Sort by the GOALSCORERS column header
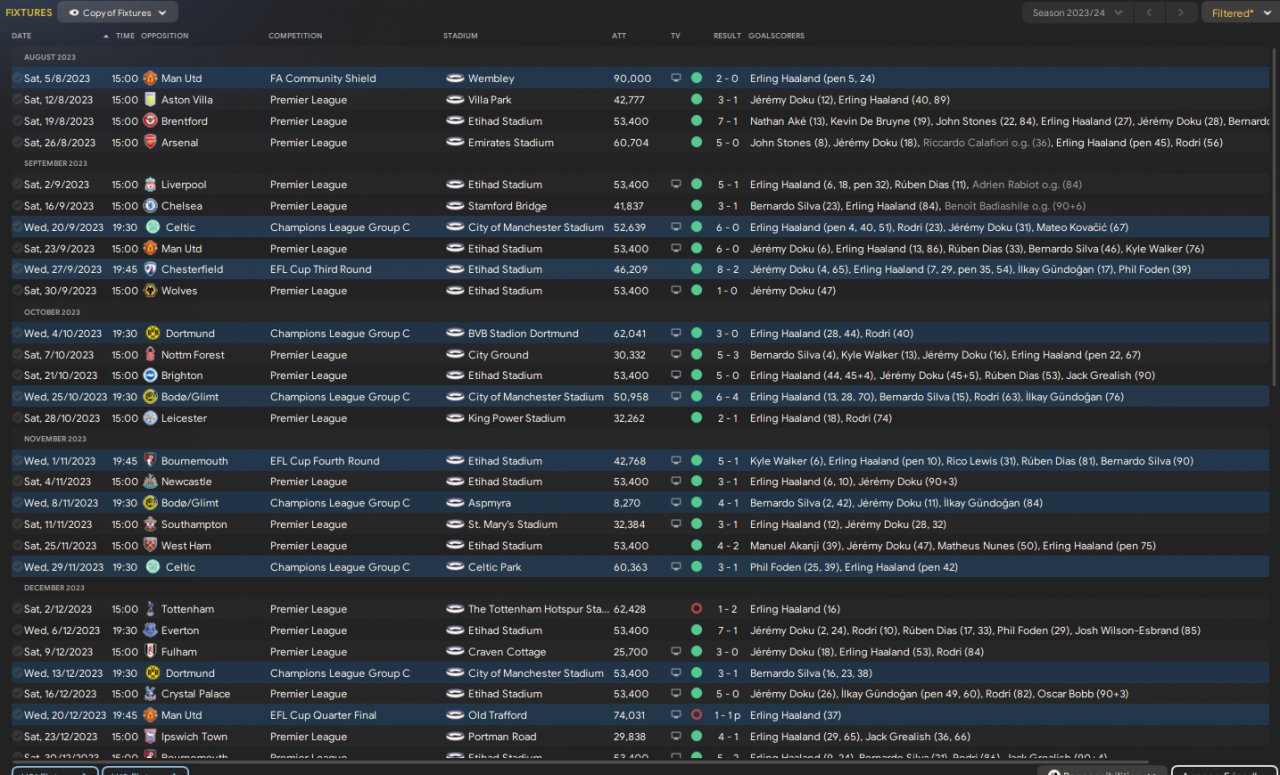This screenshot has height=775, width=1280. 776,36
